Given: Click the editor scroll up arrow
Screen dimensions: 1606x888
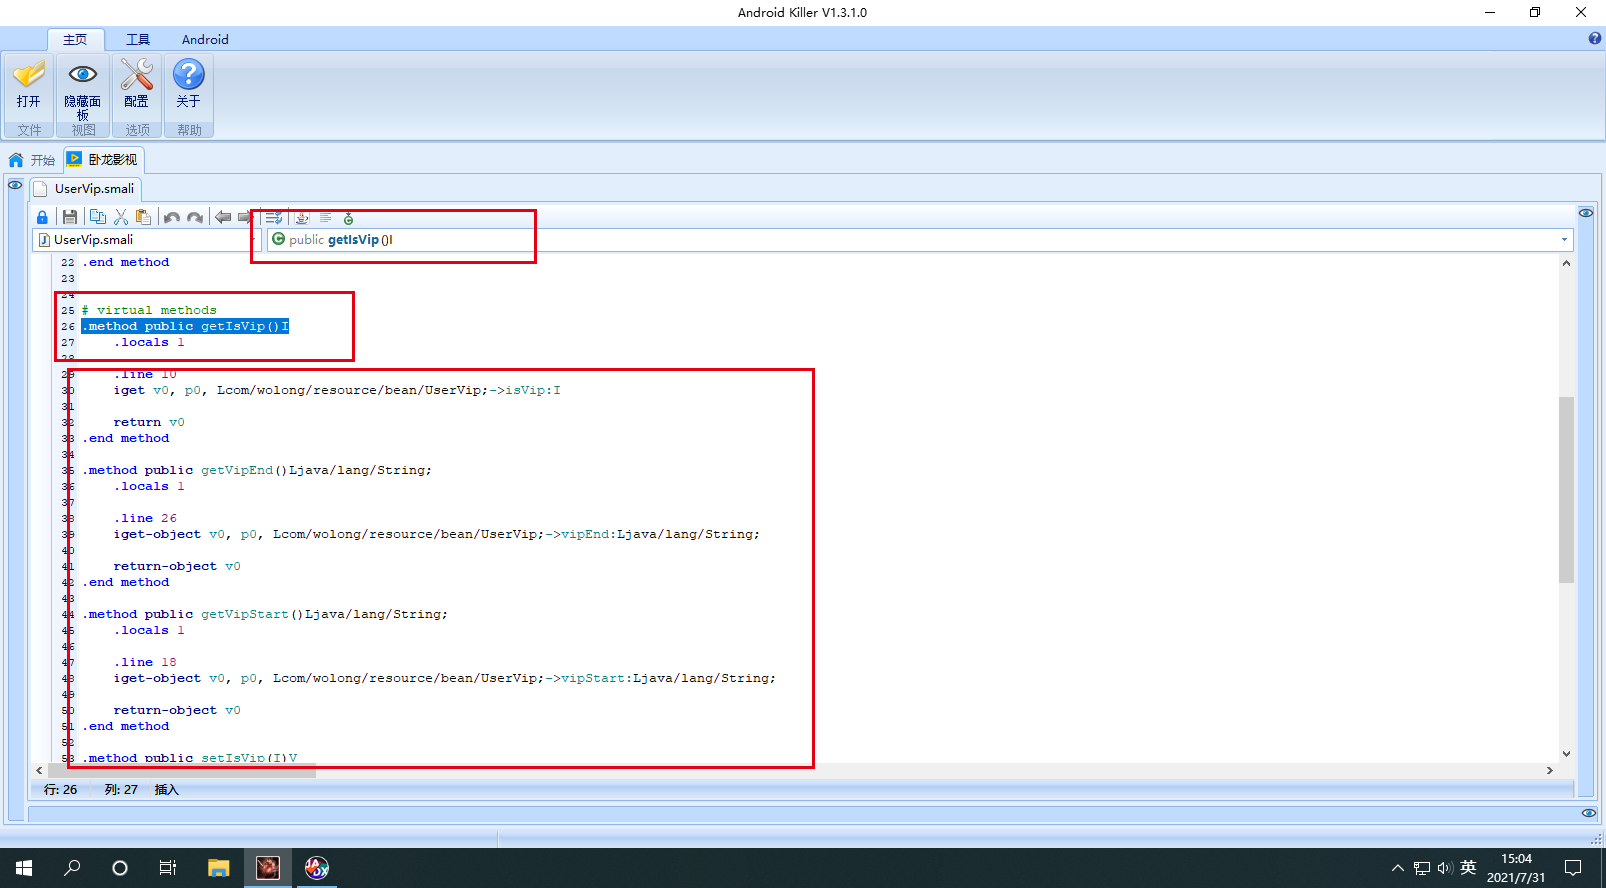Looking at the screenshot, I should point(1566,263).
